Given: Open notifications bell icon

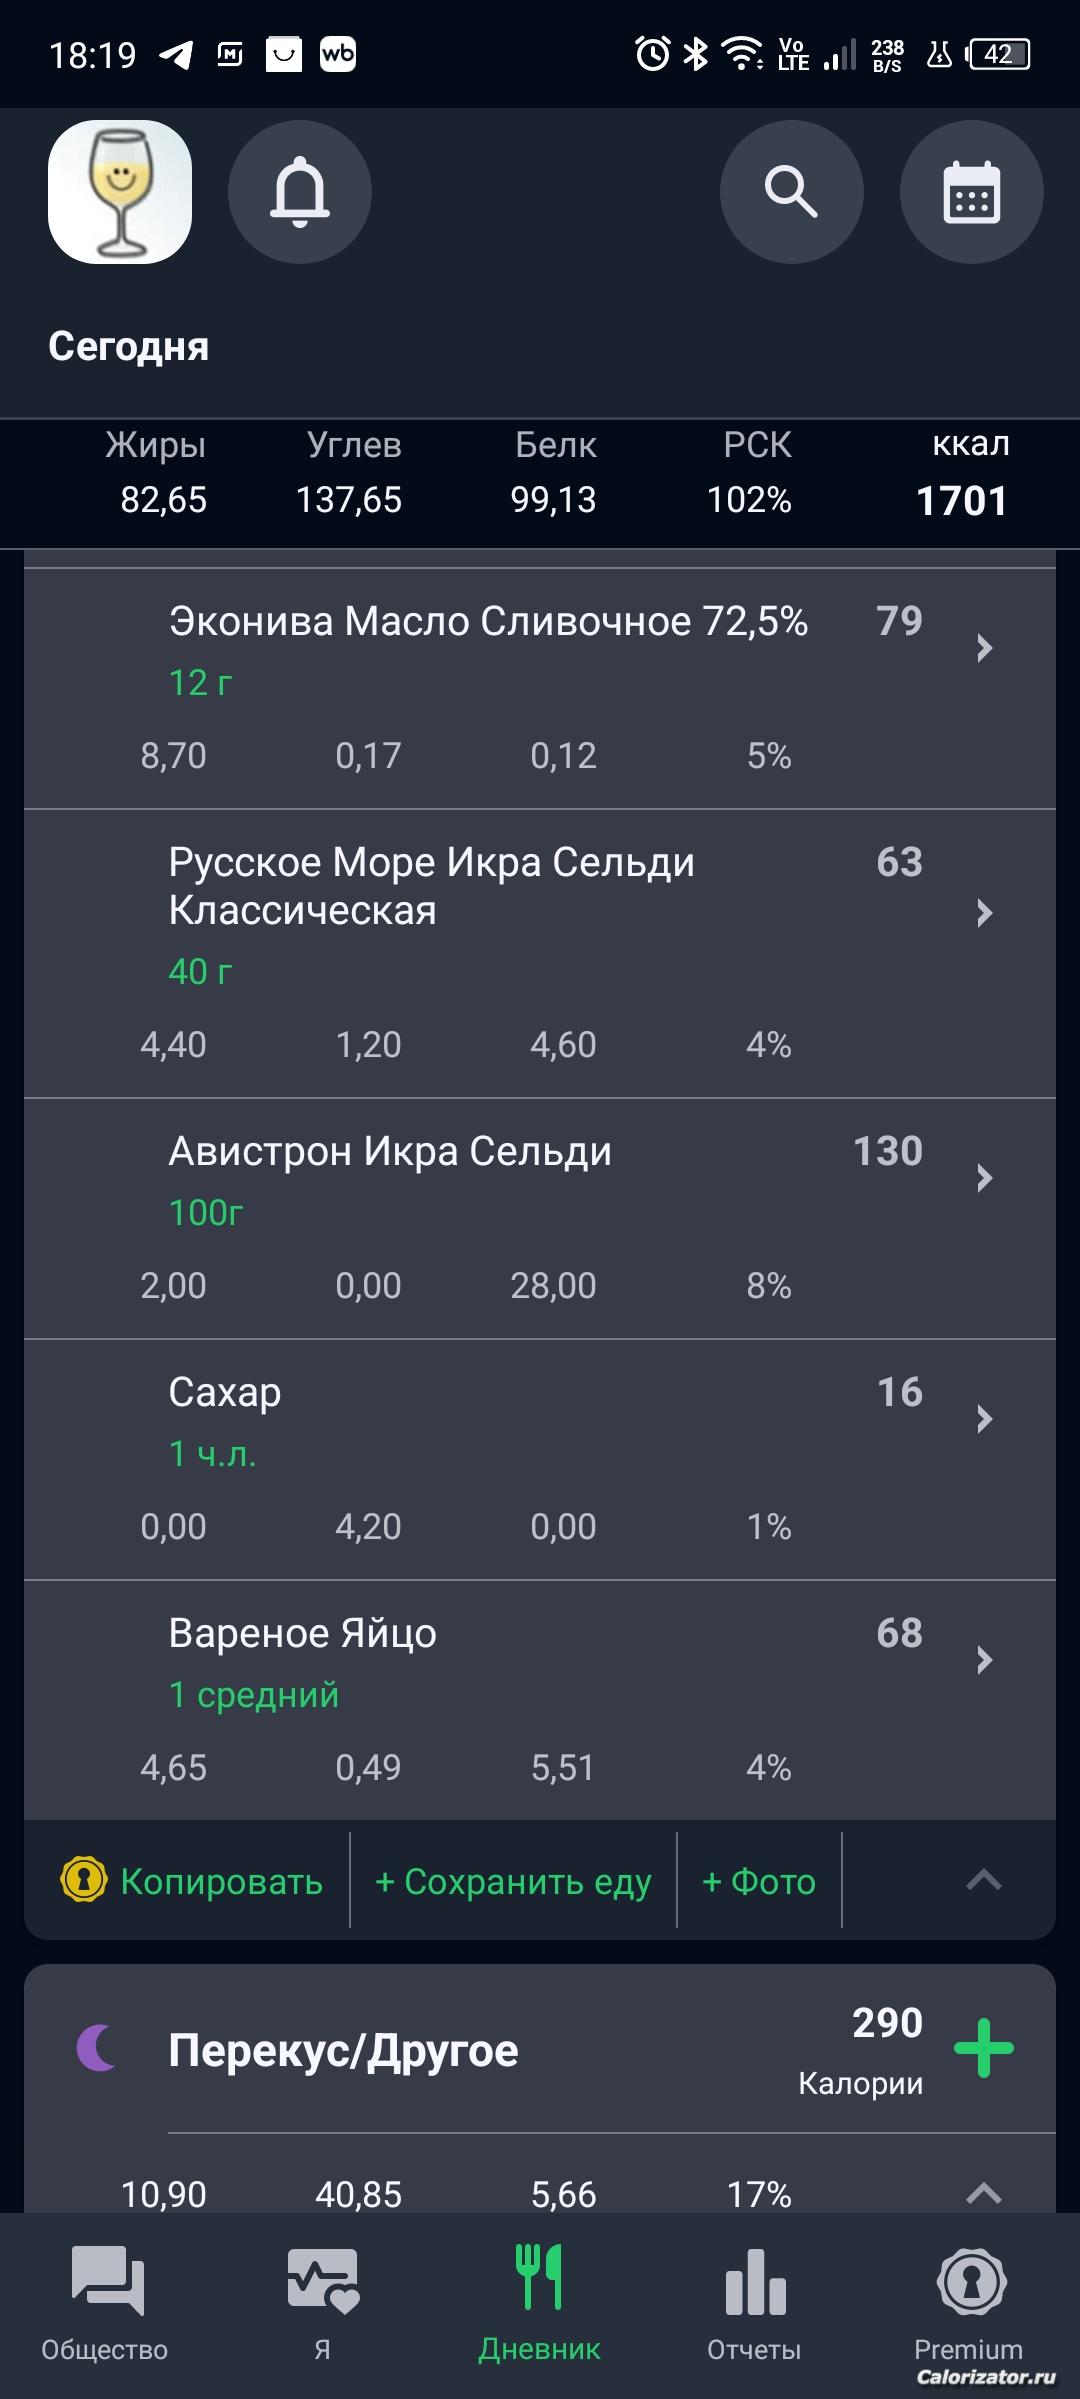Looking at the screenshot, I should pos(300,192).
